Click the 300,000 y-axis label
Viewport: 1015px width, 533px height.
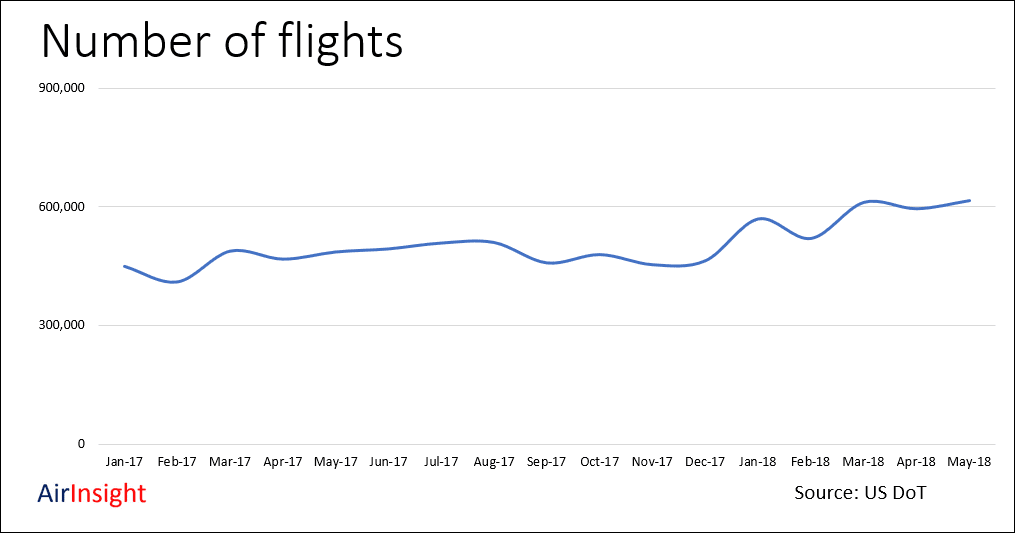point(63,326)
